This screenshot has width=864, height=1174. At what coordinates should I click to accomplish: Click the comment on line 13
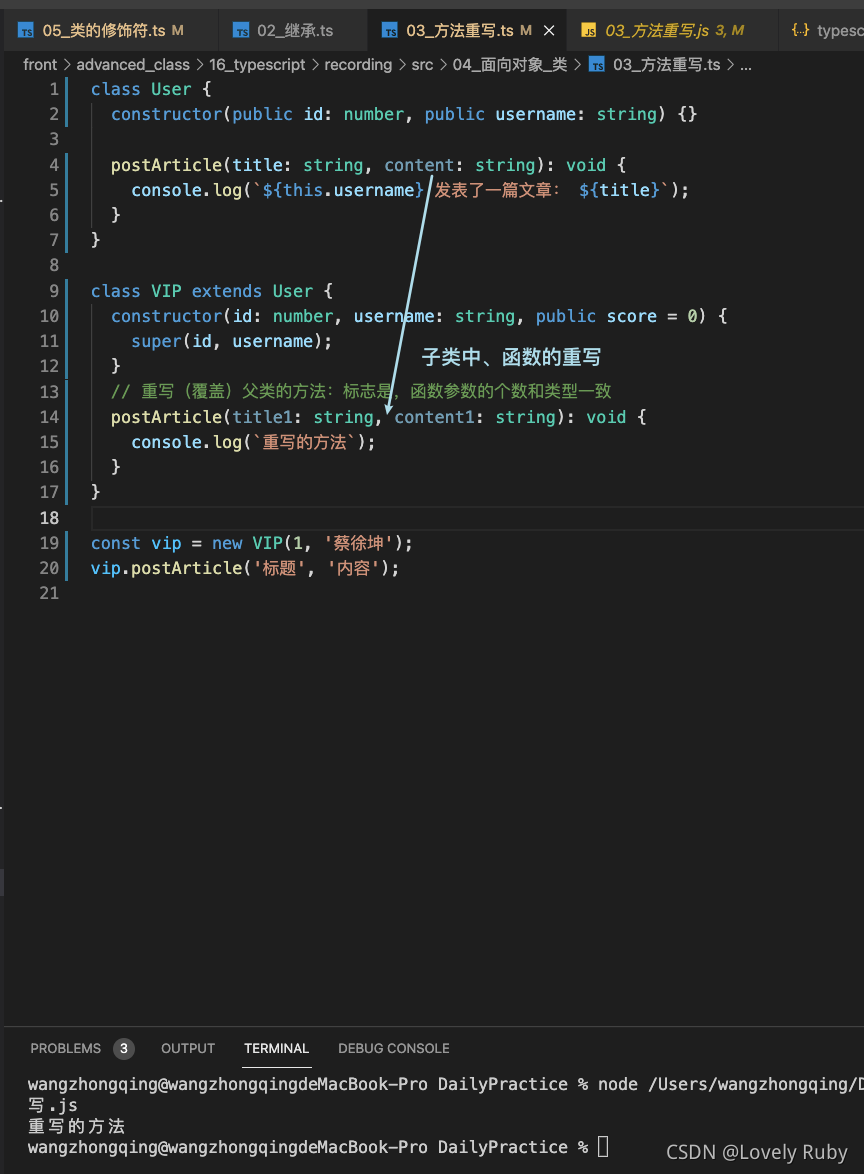[361, 392]
